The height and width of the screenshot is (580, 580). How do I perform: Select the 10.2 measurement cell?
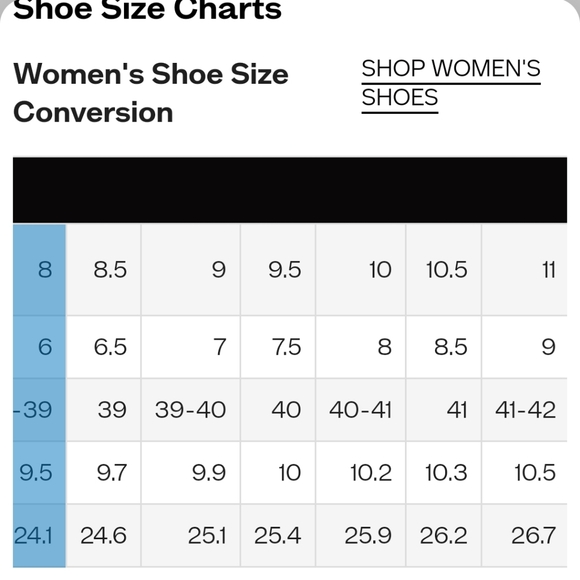[x=361, y=473]
